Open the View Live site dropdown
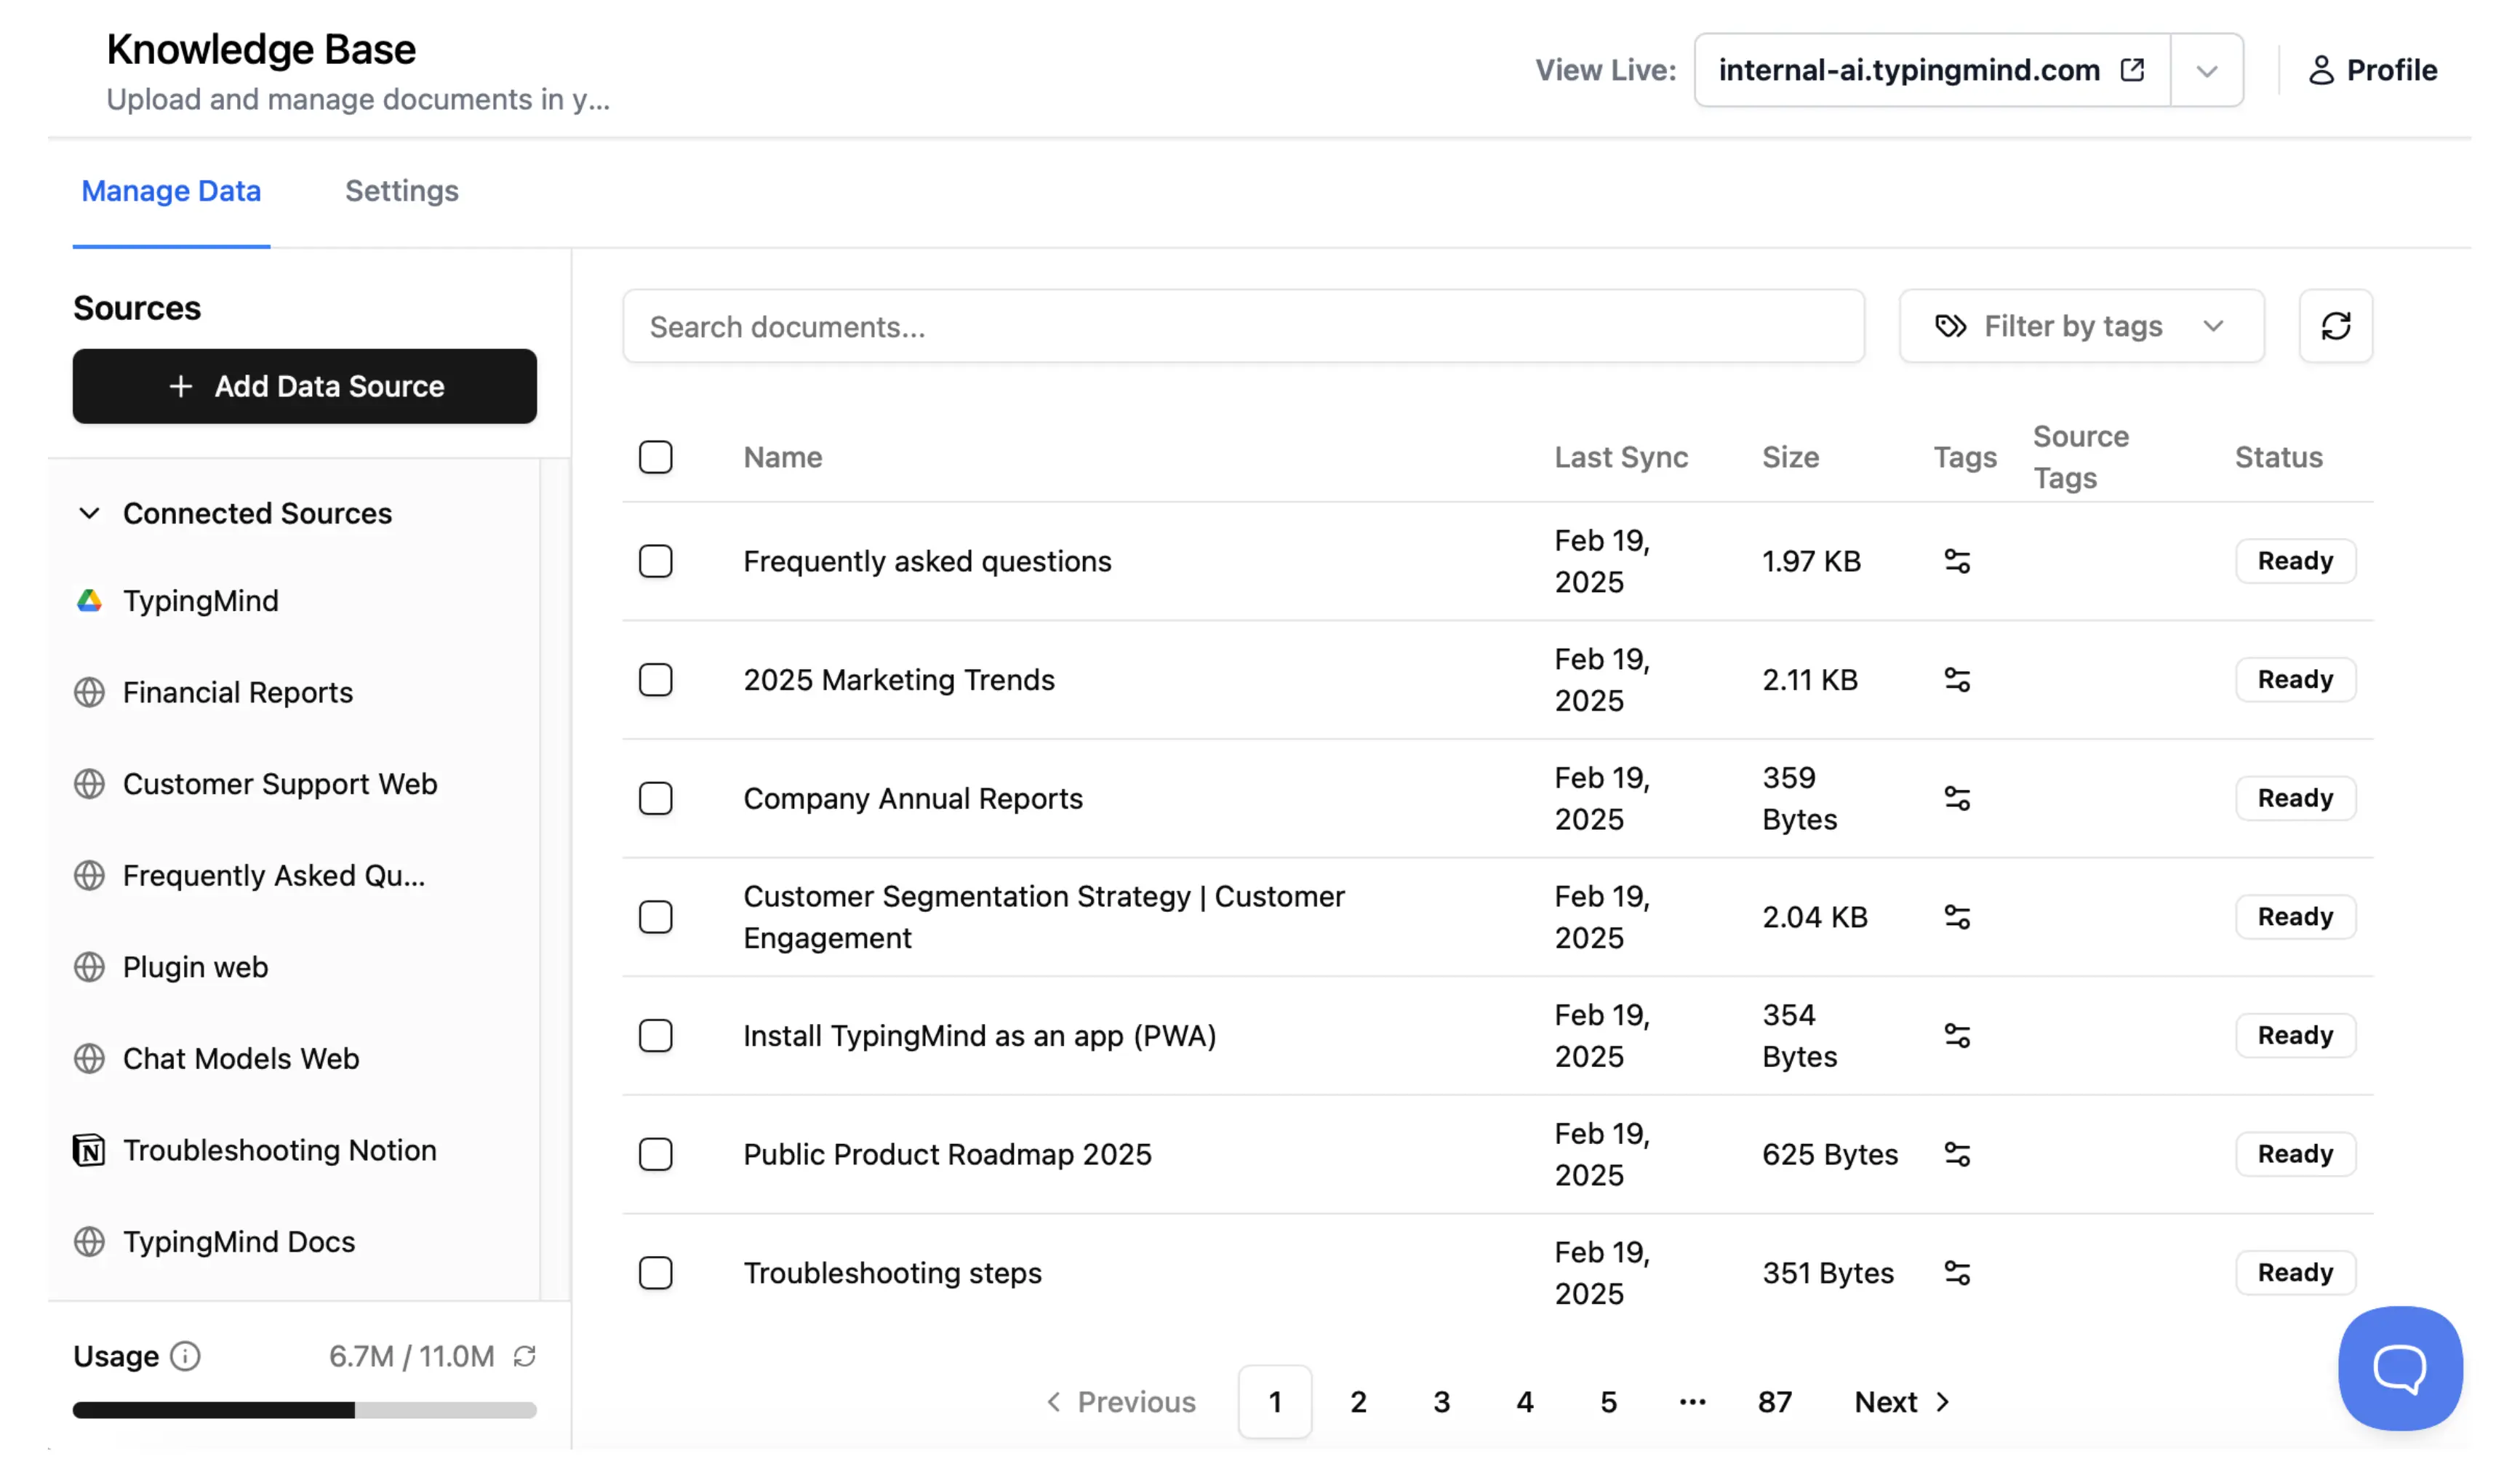2520x1464 pixels. click(x=2207, y=69)
